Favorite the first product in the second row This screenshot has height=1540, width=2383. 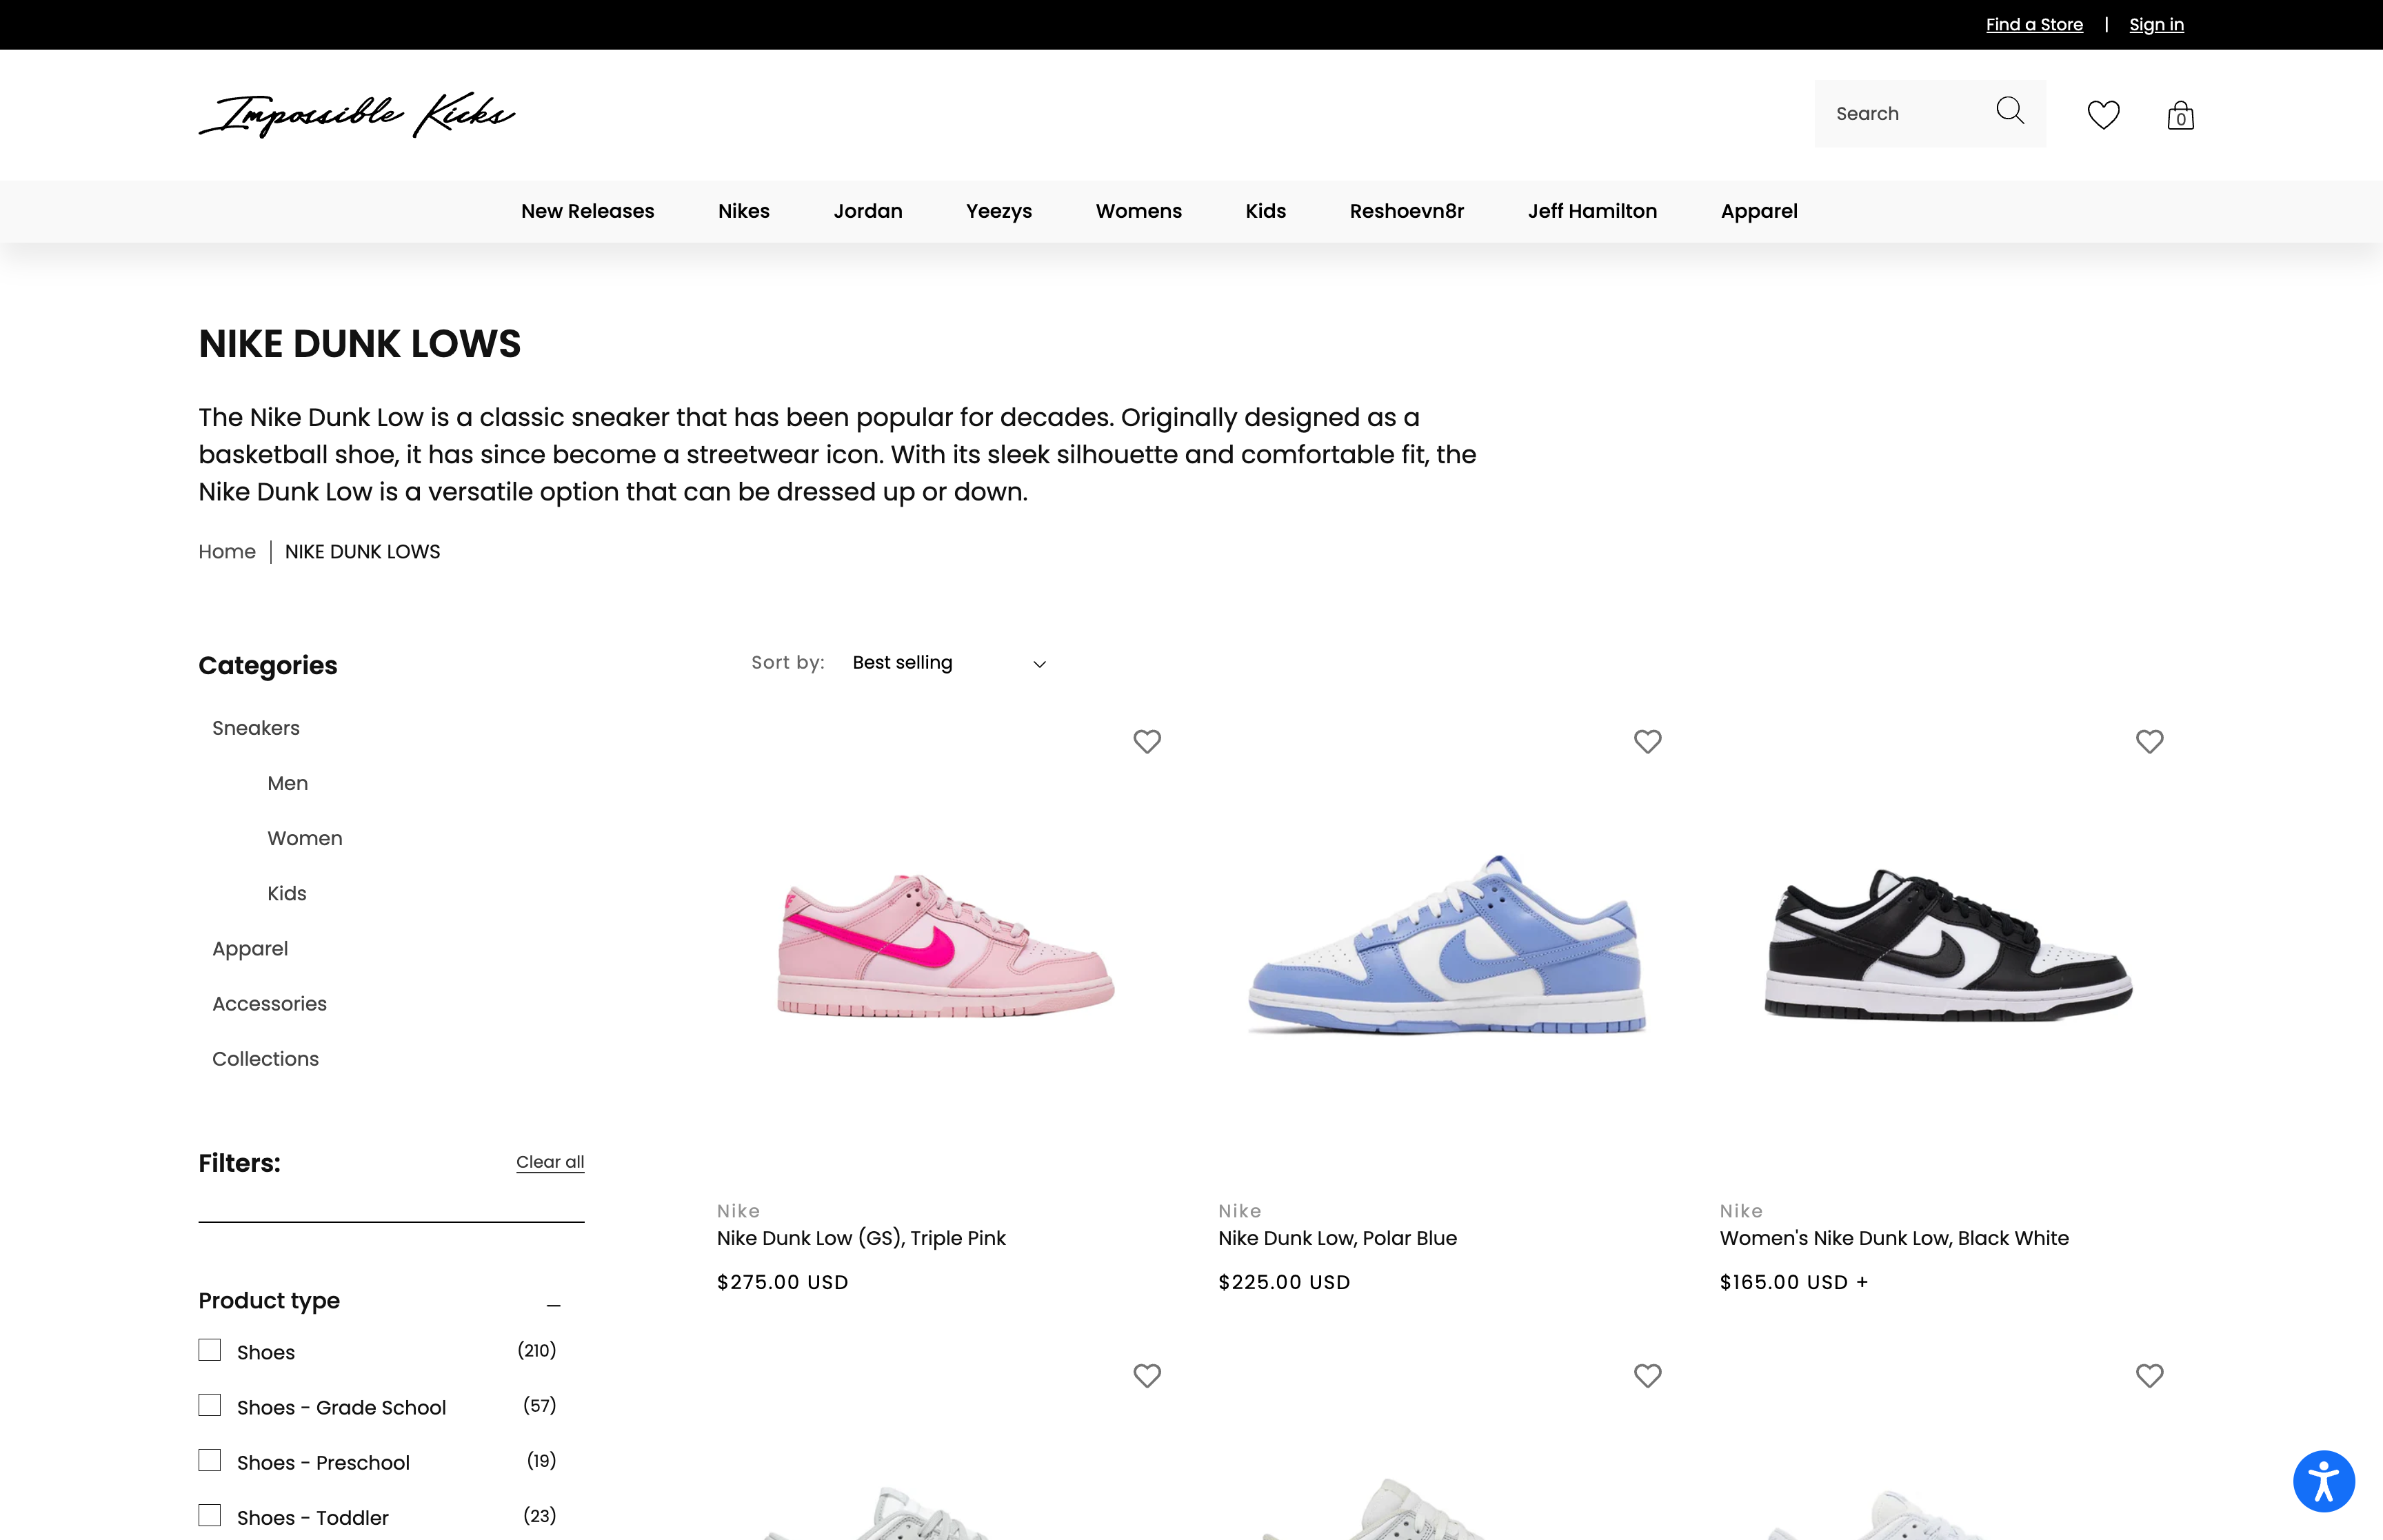click(x=1147, y=1376)
